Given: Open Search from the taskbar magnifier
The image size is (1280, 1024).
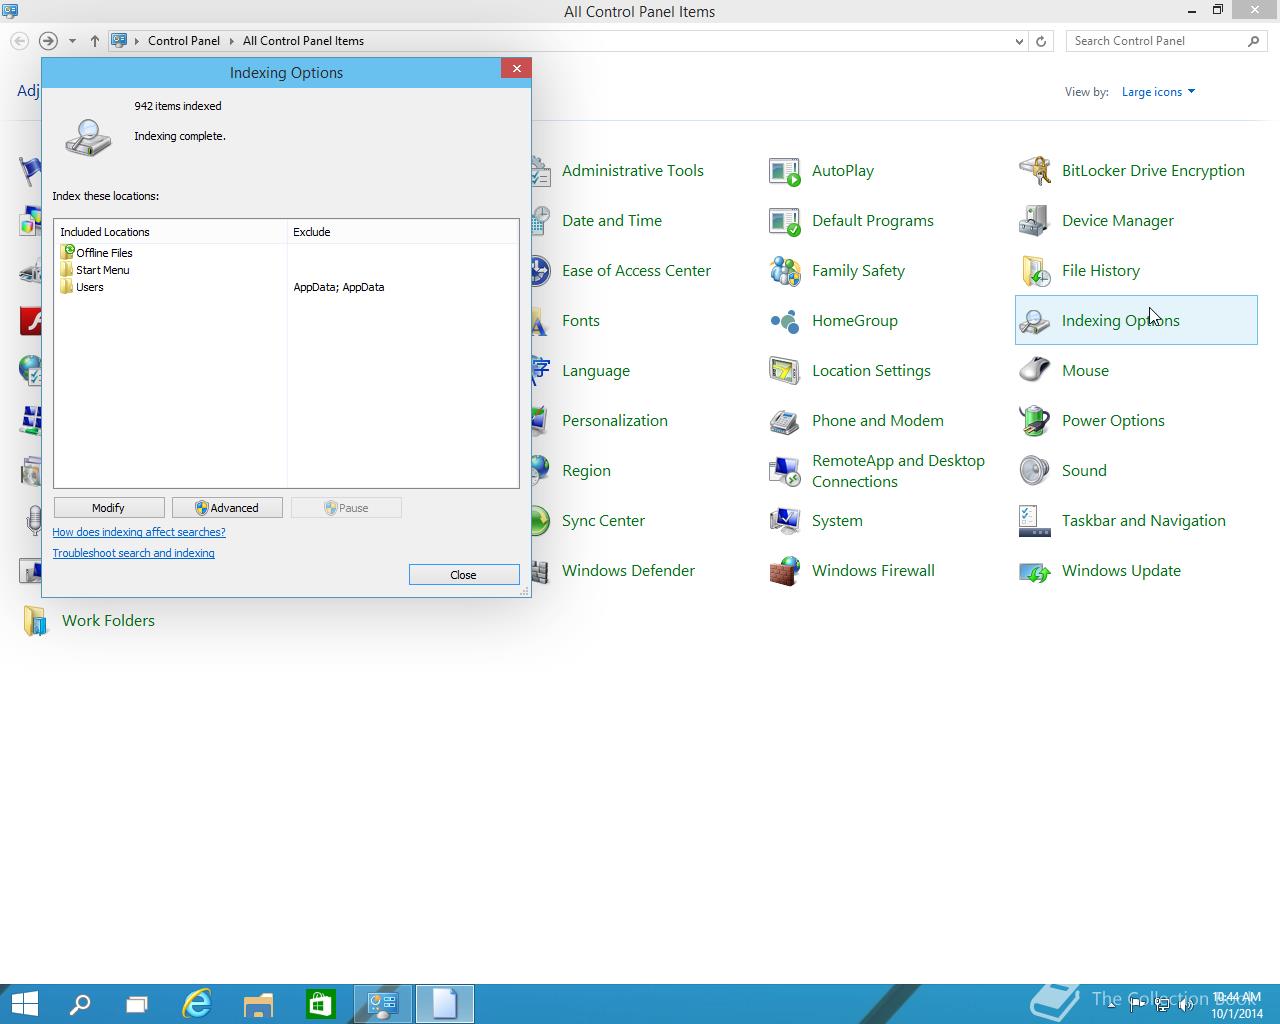Looking at the screenshot, I should click(79, 1004).
